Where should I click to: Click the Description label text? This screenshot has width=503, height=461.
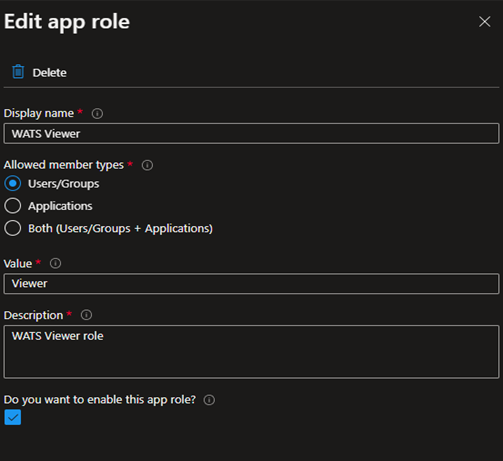click(x=33, y=315)
